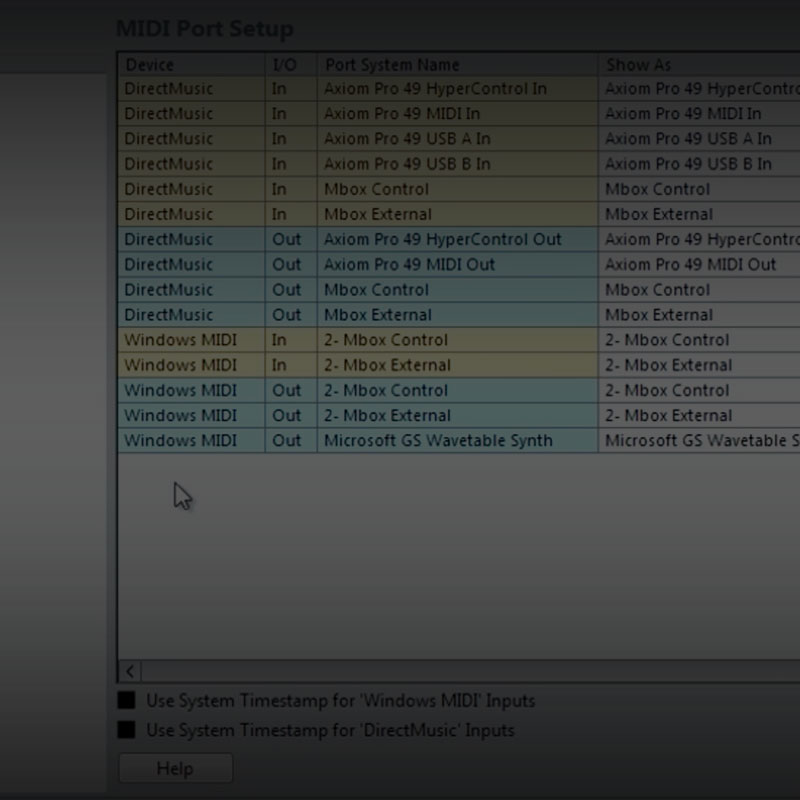Screen dimensions: 800x800
Task: Click the Out cell in the Axiom Pro 49 HyperControl Out row
Action: pyautogui.click(x=291, y=239)
